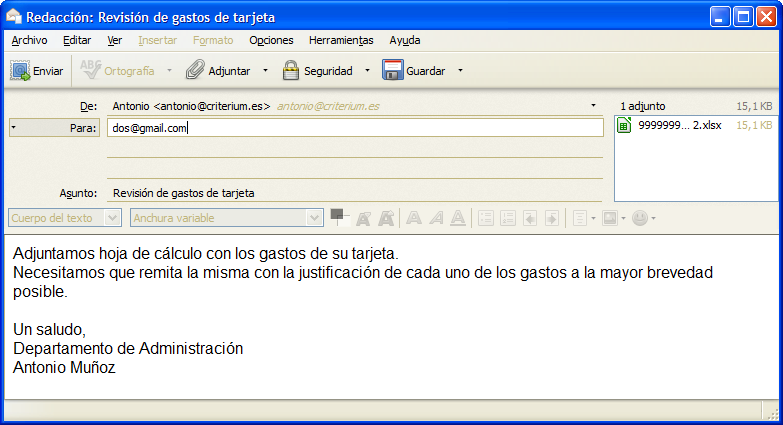
Task: Maximize the compose window
Action: tap(743, 17)
